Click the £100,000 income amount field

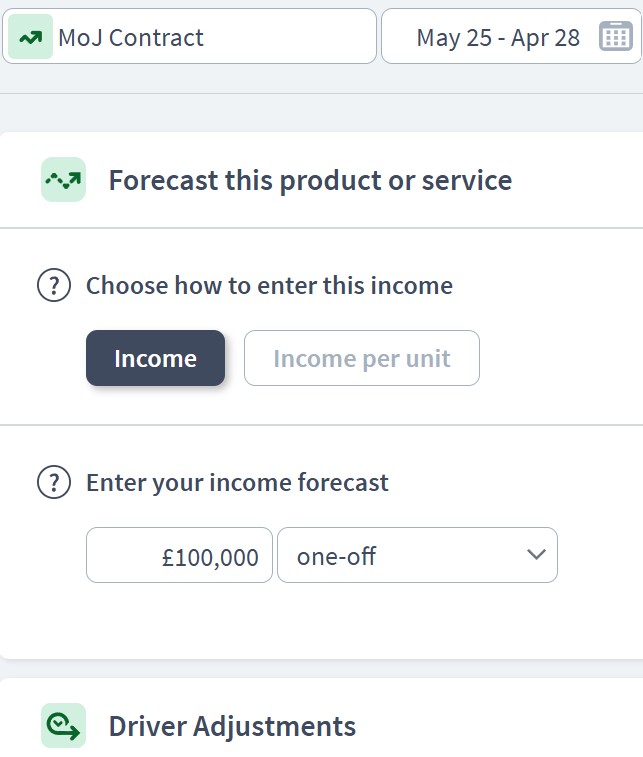[x=179, y=555]
